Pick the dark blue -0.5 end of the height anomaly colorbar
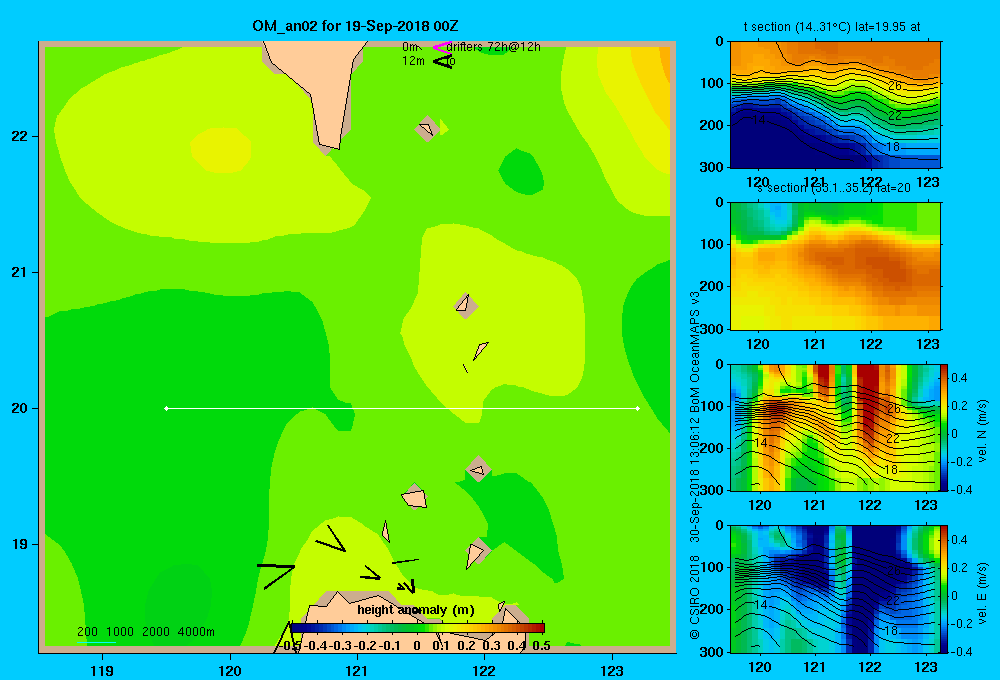The width and height of the screenshot is (1000, 680). pos(296,628)
